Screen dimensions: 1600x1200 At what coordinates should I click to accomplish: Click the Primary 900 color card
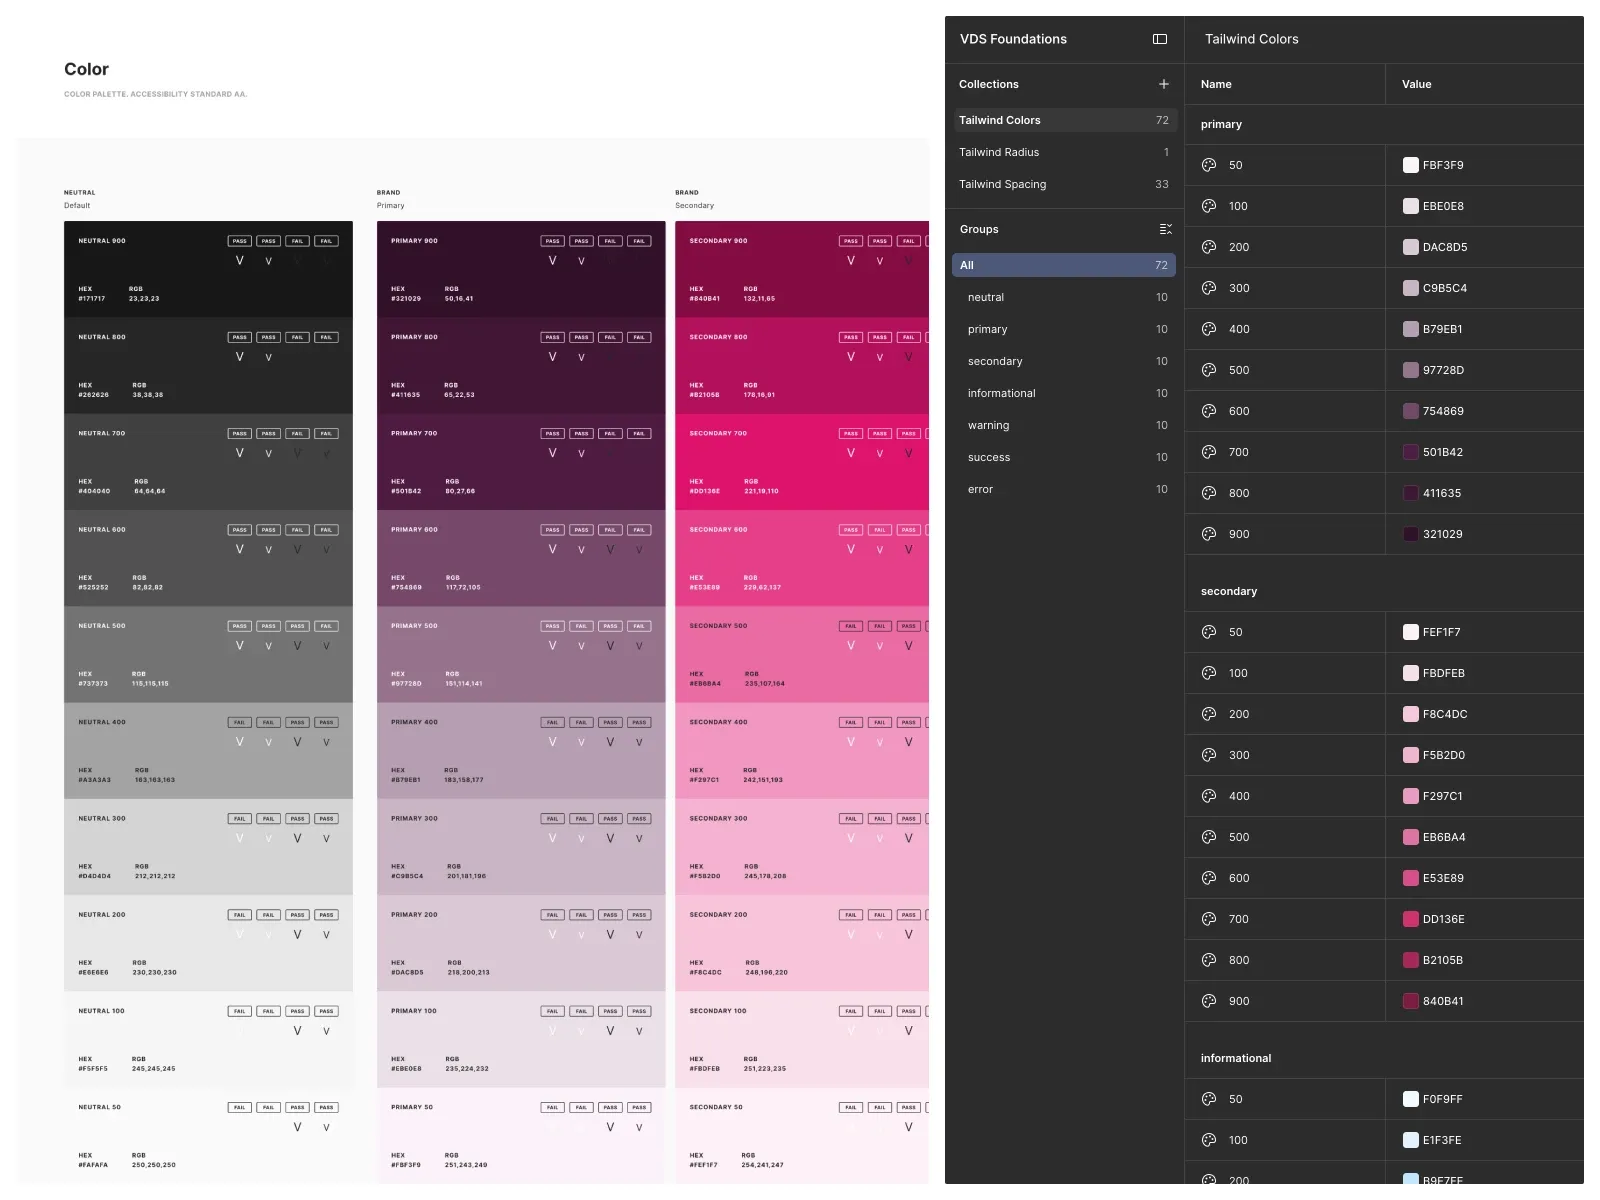point(521,269)
